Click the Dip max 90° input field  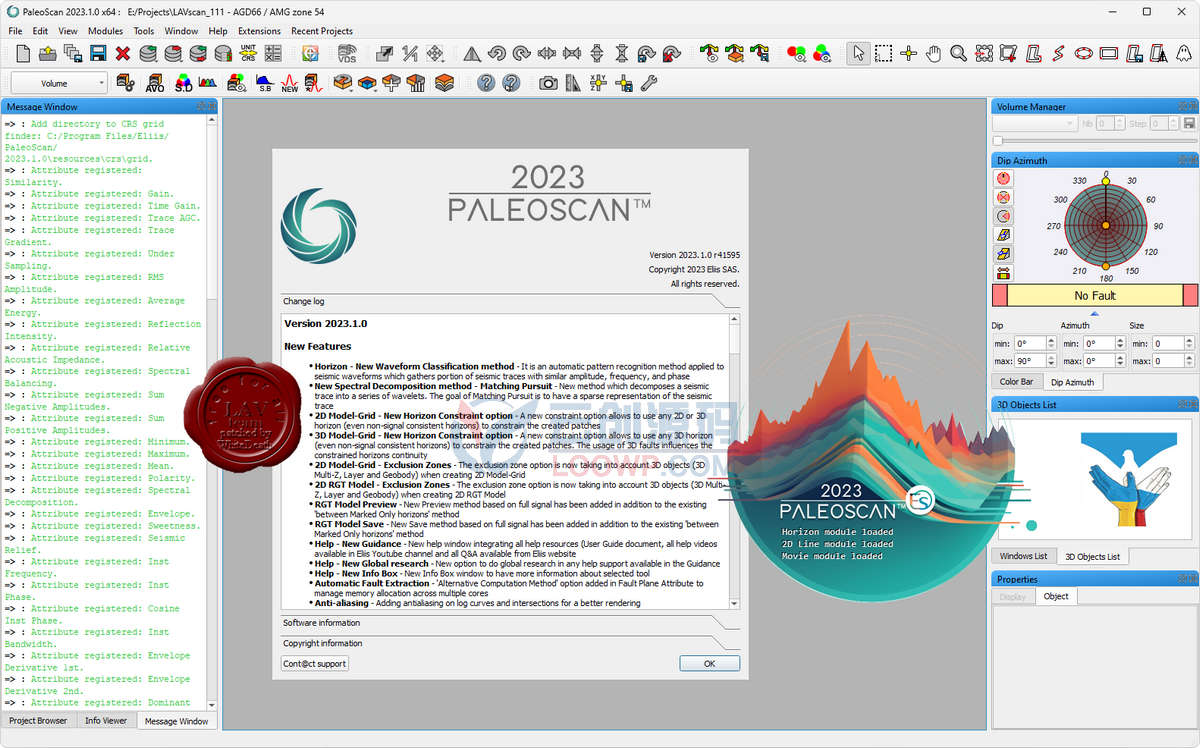1031,361
